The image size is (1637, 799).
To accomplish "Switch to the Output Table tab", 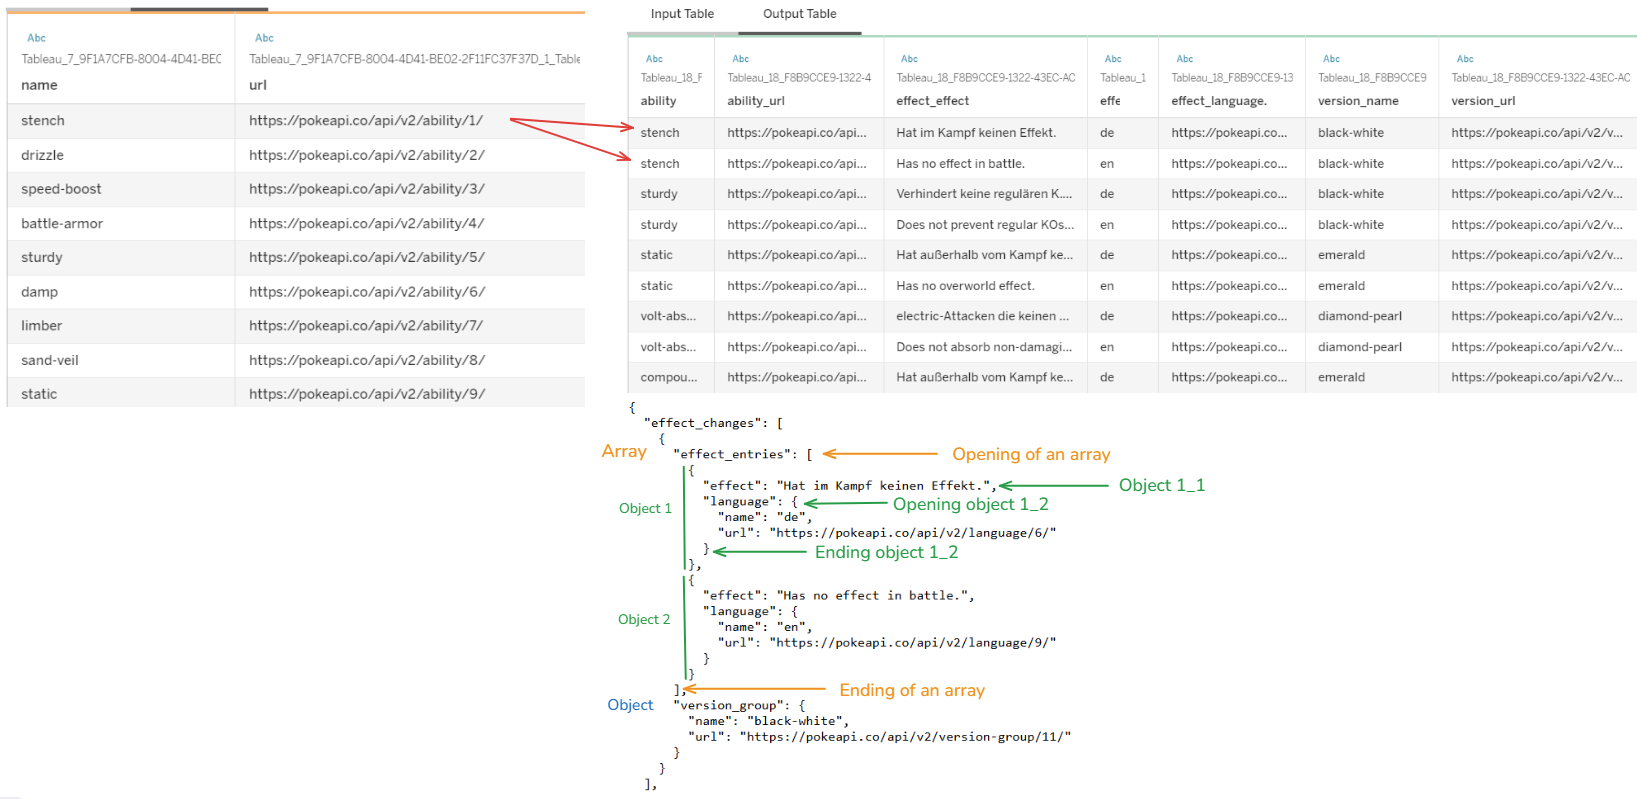I will (x=799, y=14).
